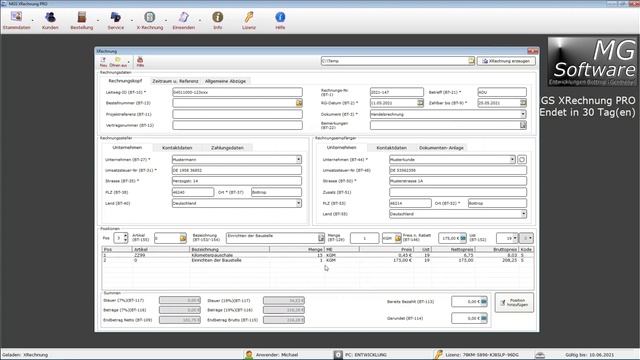Switch to Allgemeine Abzüge tab
Screen dimensions: 640x360
tap(225, 81)
